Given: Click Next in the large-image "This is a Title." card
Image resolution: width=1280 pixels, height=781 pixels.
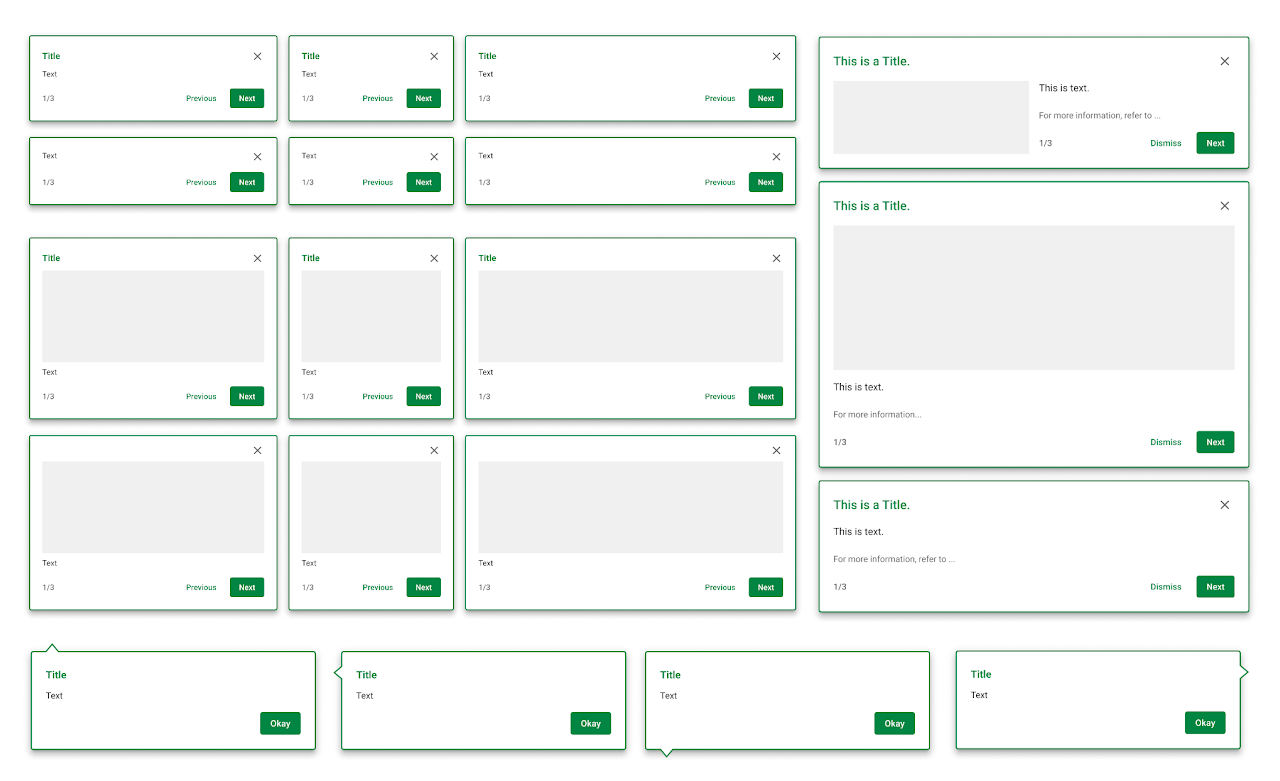Looking at the screenshot, I should tap(1215, 442).
